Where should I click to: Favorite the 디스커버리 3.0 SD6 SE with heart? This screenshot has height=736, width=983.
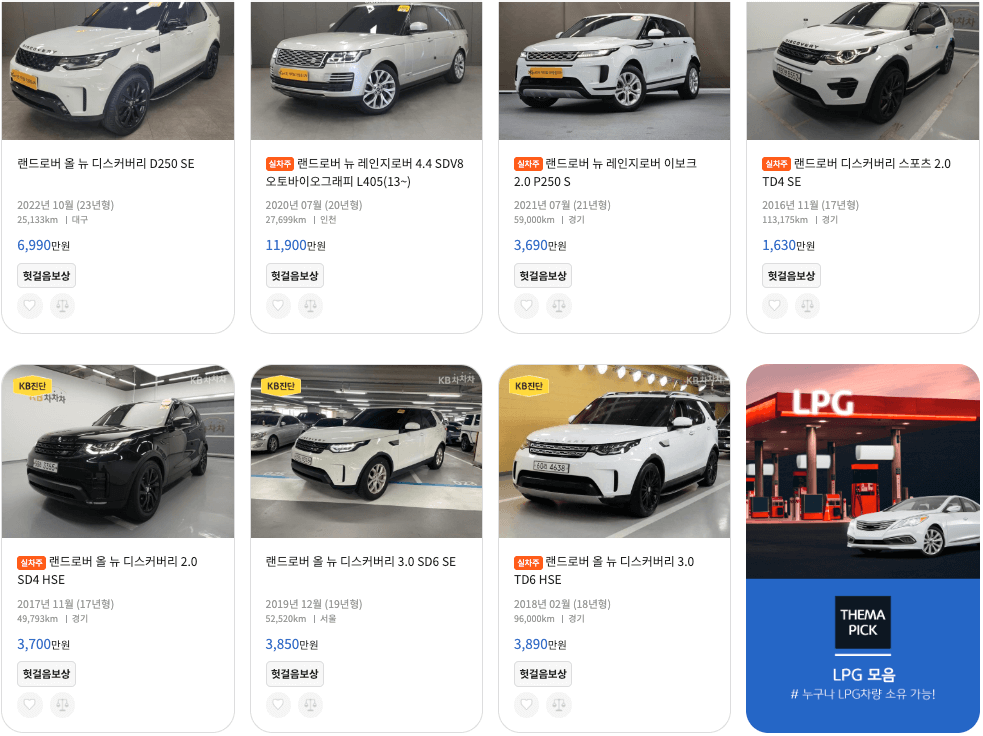[x=278, y=705]
